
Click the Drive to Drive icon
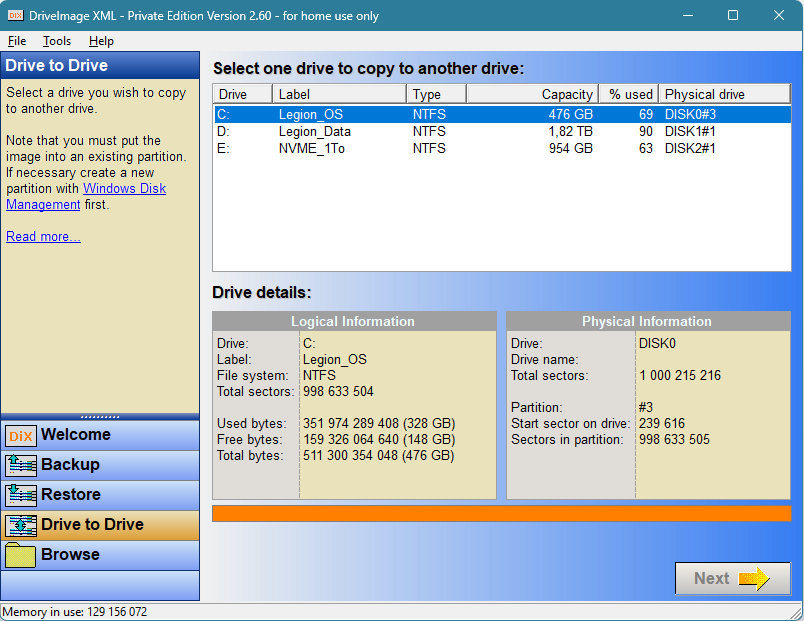[x=21, y=525]
